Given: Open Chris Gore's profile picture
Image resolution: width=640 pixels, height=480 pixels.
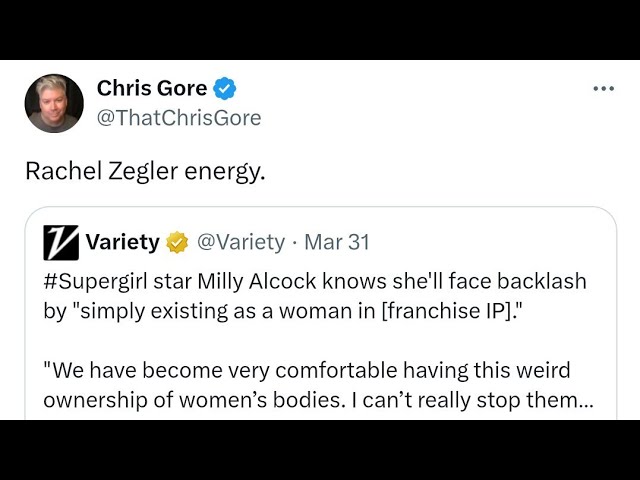Looking at the screenshot, I should tap(54, 103).
